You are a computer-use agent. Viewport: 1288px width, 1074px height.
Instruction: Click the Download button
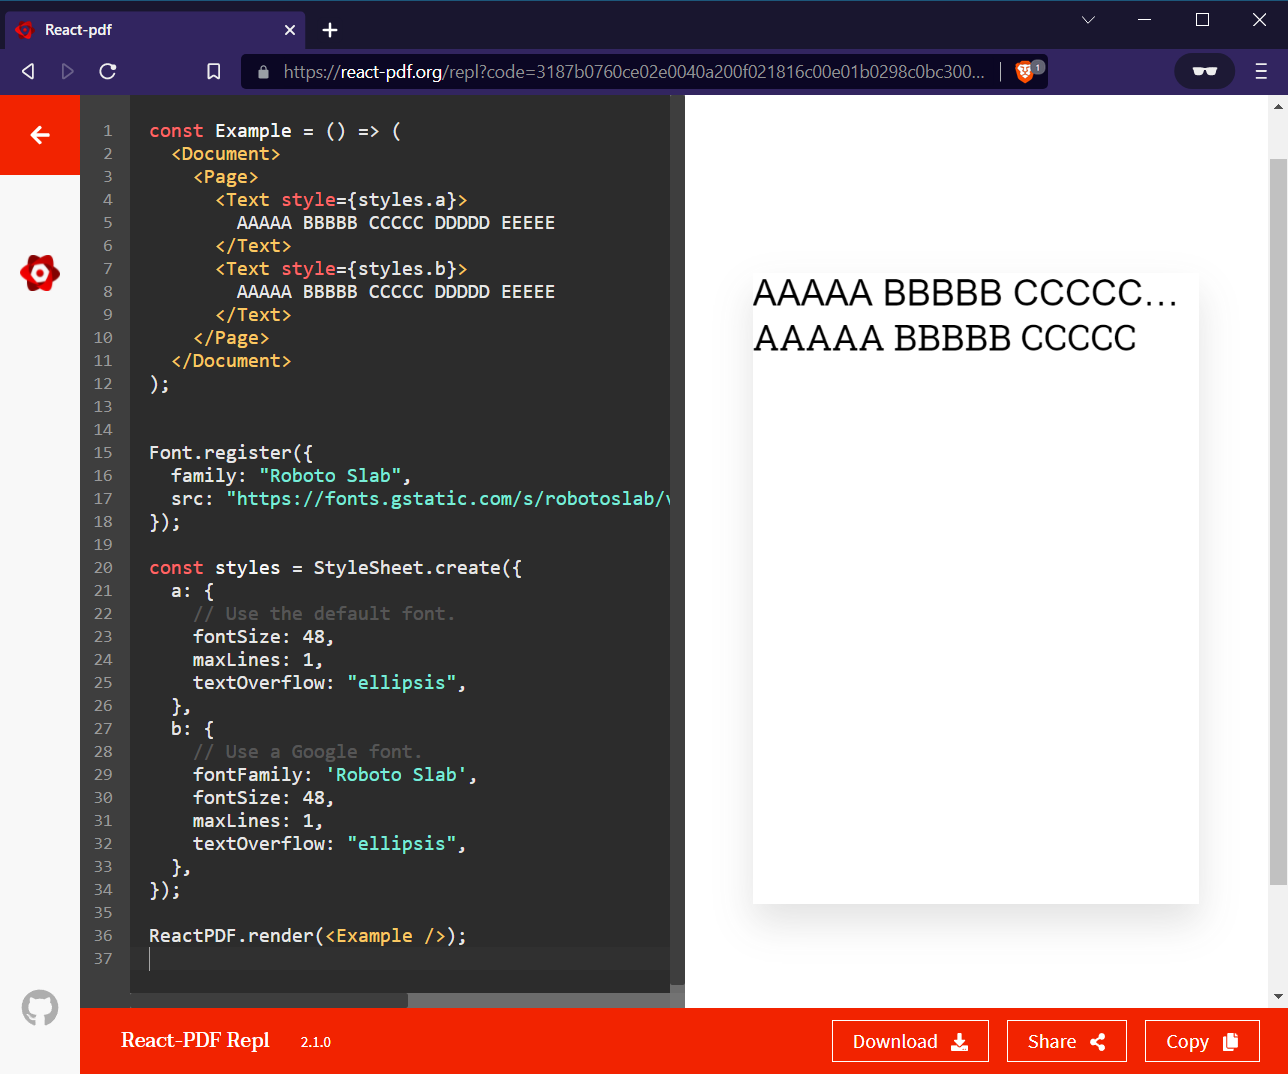click(910, 1040)
